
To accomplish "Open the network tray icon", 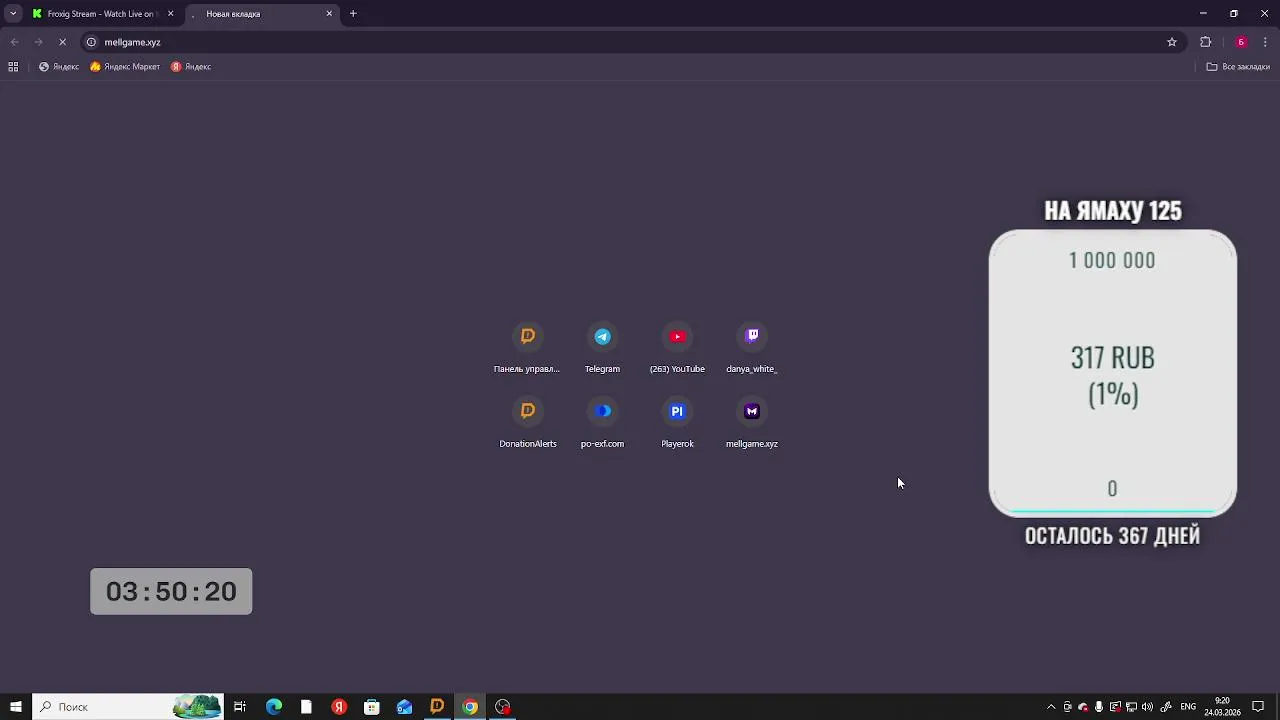I will tap(1131, 707).
